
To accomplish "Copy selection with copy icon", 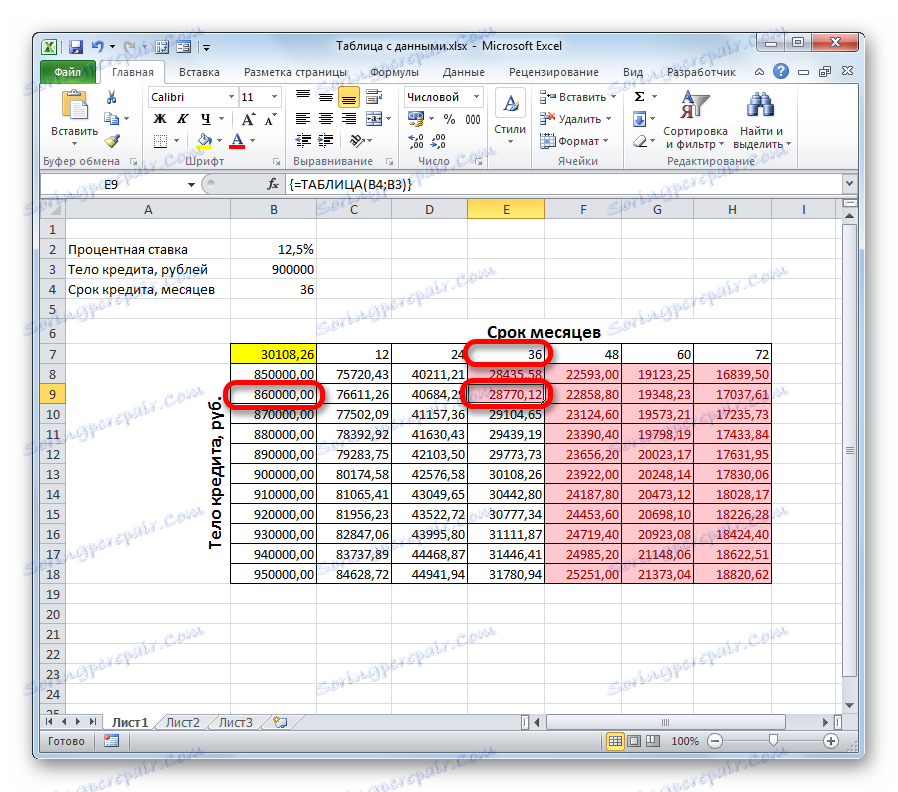I will (x=111, y=119).
